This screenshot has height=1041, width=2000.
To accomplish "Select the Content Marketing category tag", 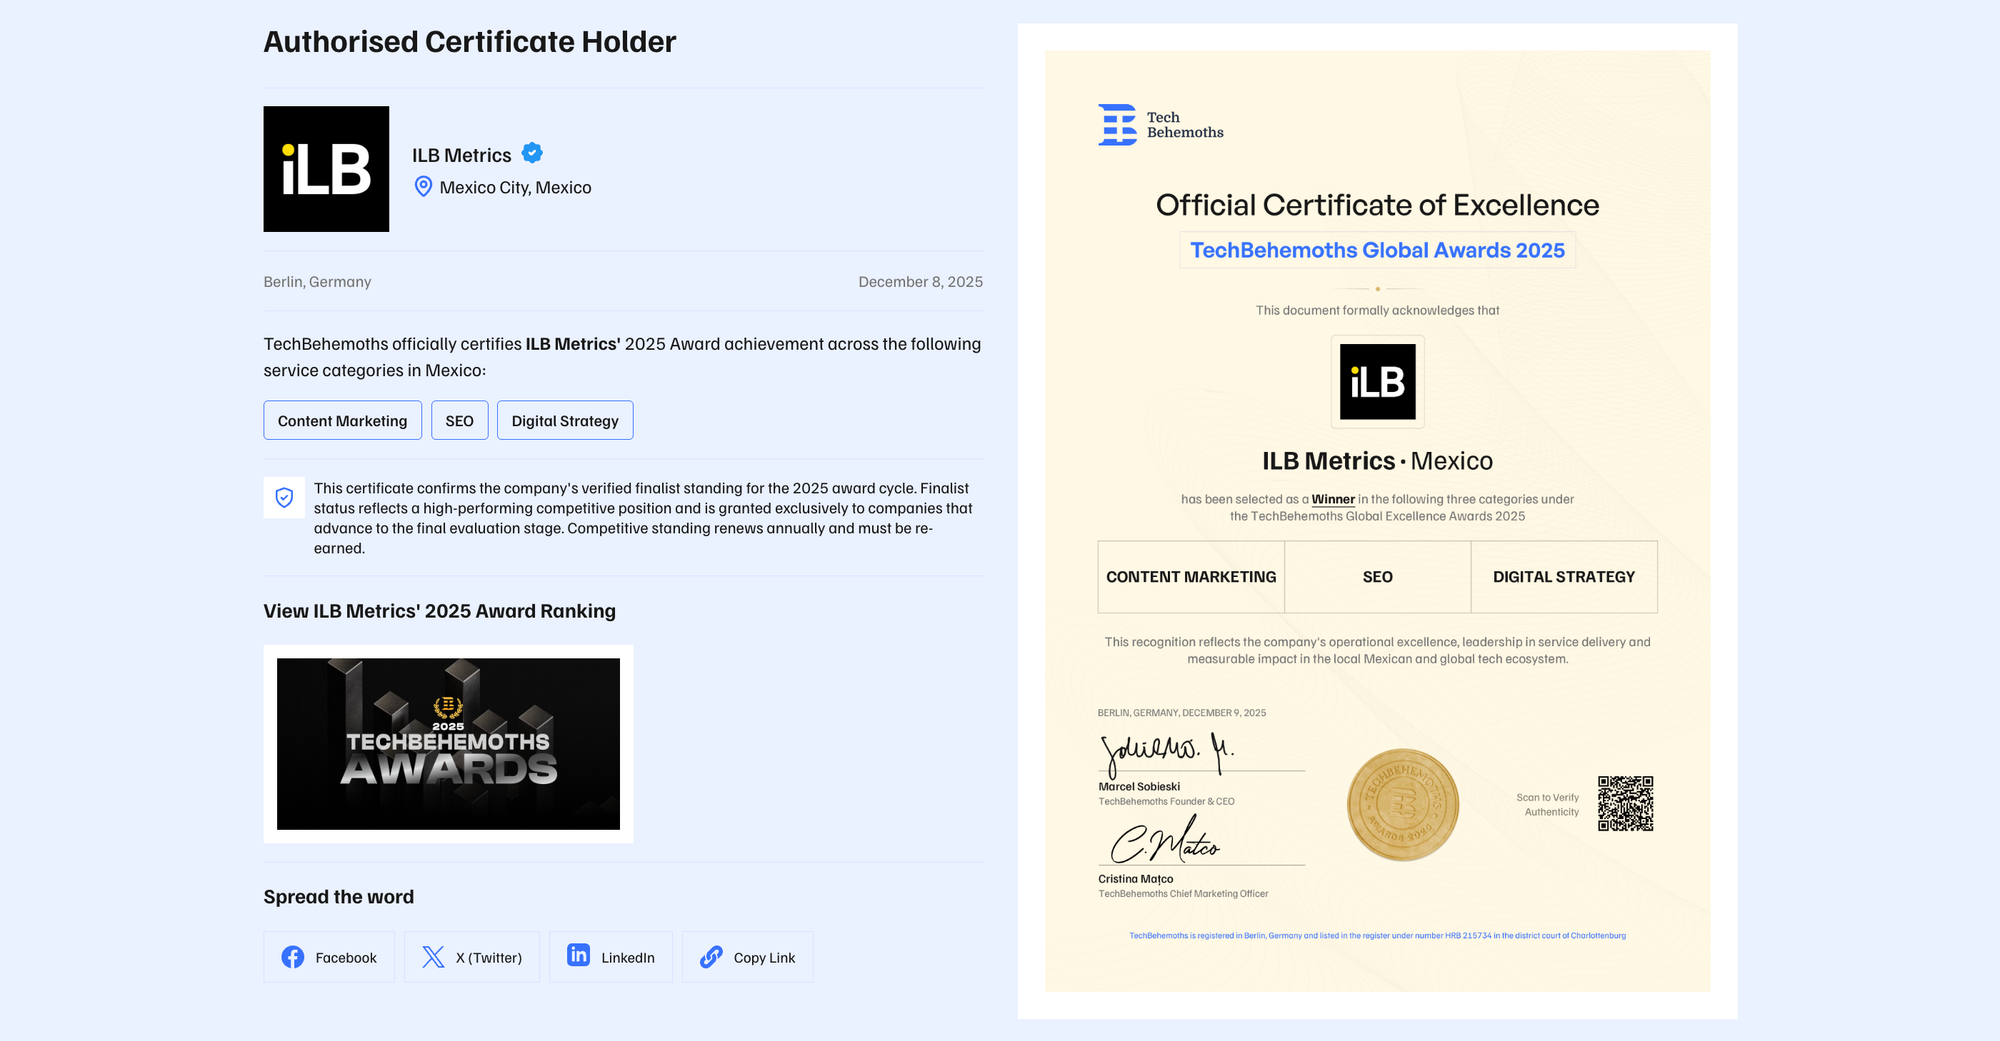I will tap(343, 420).
